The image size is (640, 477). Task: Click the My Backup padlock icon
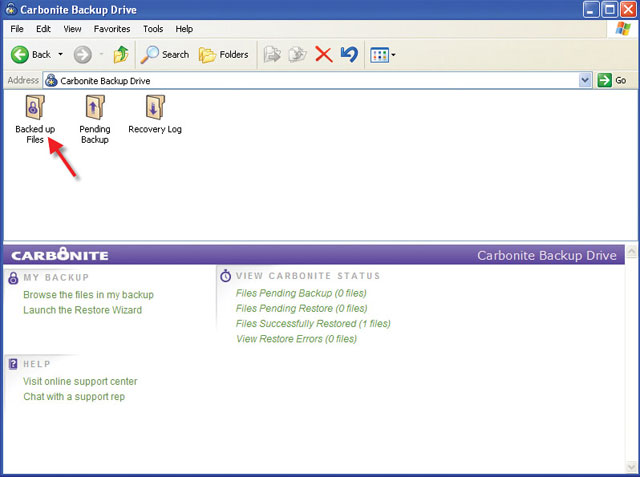(x=13, y=278)
